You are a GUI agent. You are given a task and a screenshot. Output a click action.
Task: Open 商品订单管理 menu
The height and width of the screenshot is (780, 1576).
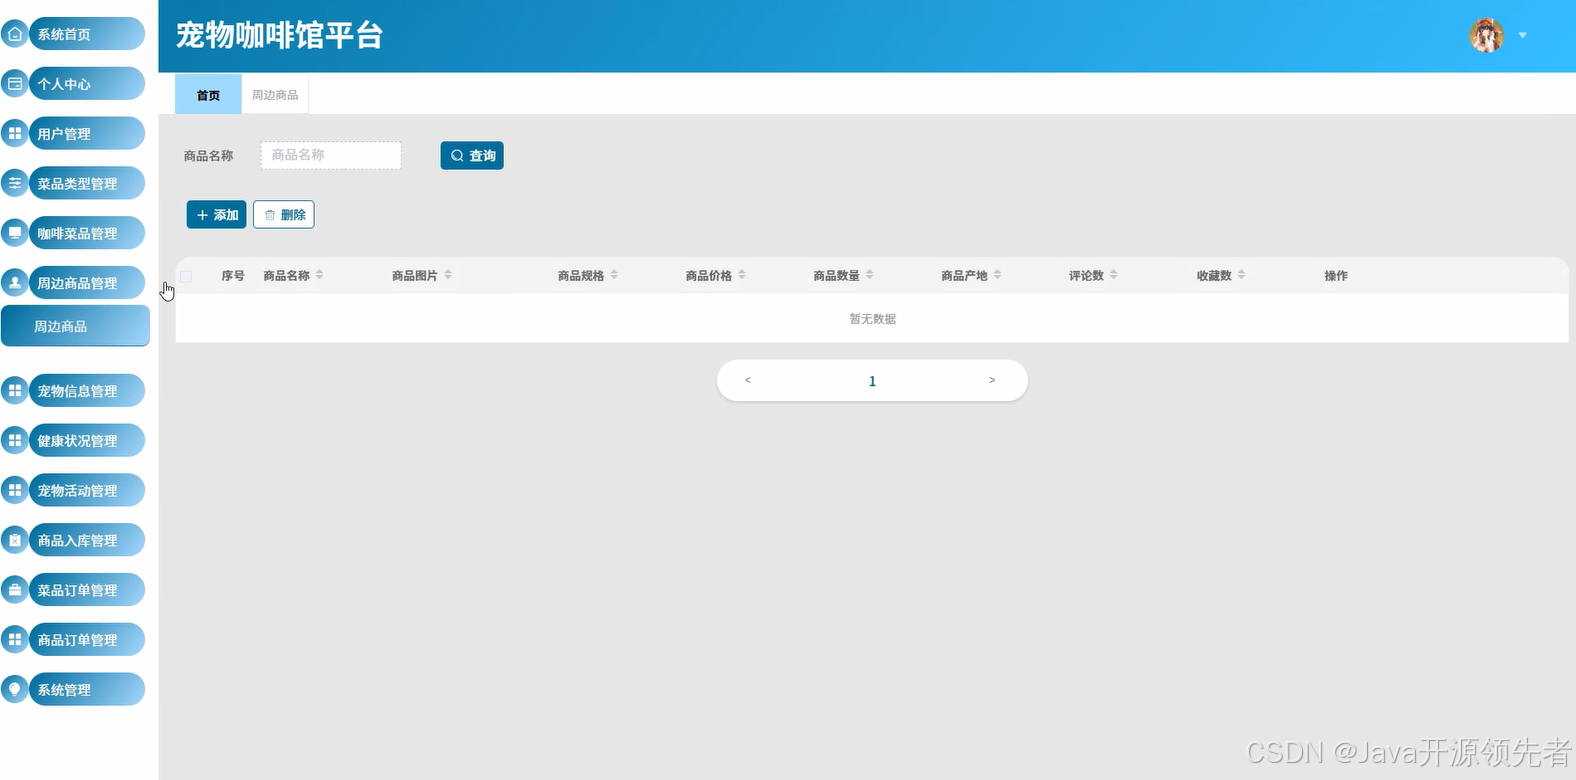tap(86, 639)
